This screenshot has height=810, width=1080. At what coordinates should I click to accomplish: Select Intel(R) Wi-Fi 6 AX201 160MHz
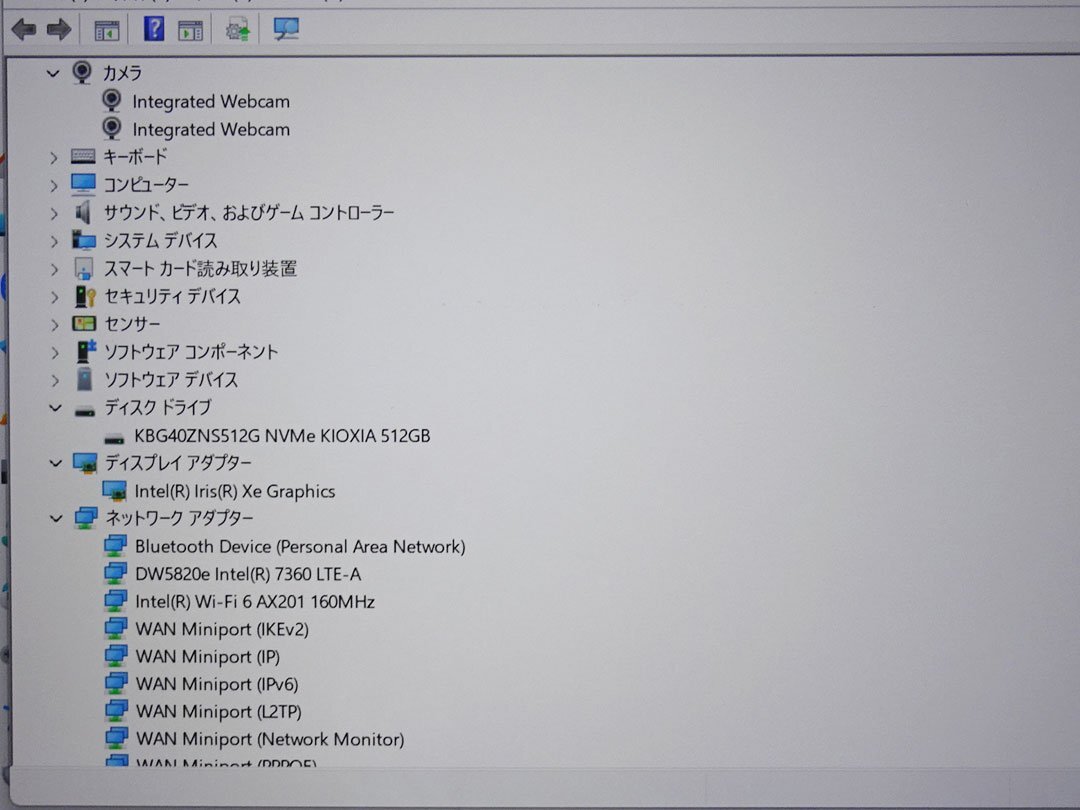click(255, 602)
